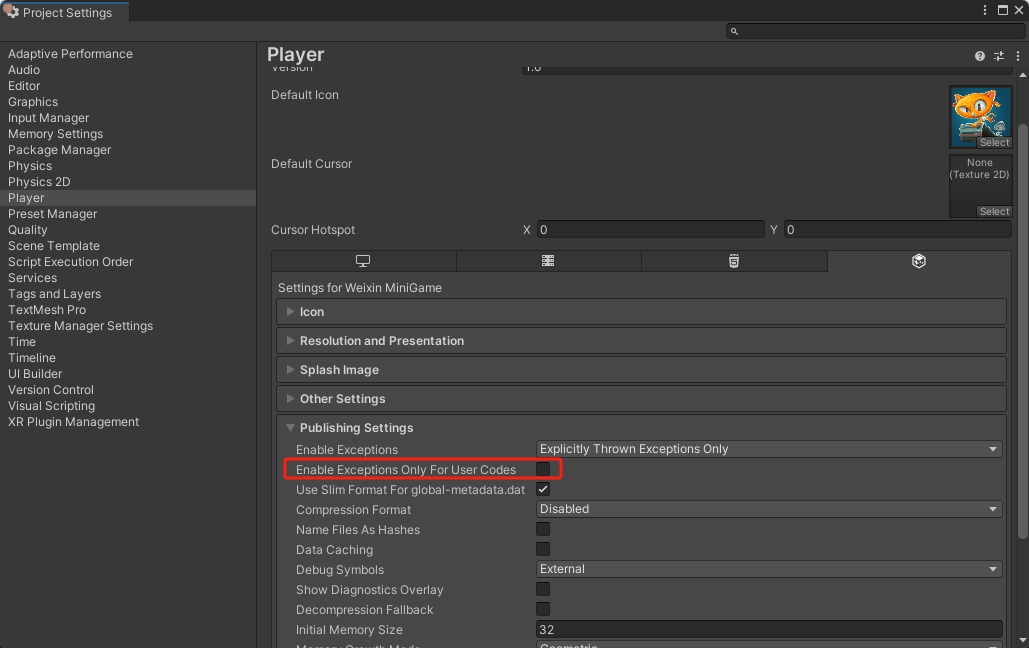1029x648 pixels.
Task: Open Quality settings in the sidebar
Action: point(28,230)
